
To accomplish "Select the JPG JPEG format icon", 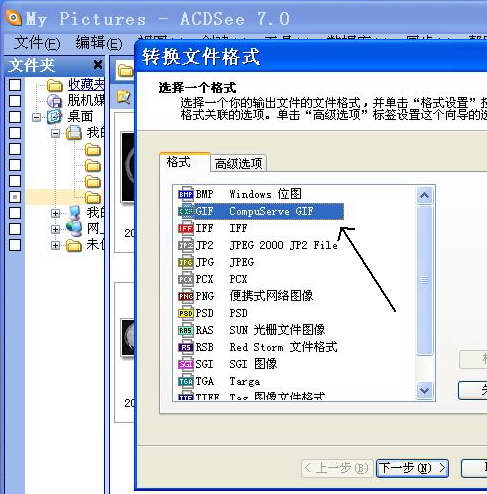I will tap(186, 262).
